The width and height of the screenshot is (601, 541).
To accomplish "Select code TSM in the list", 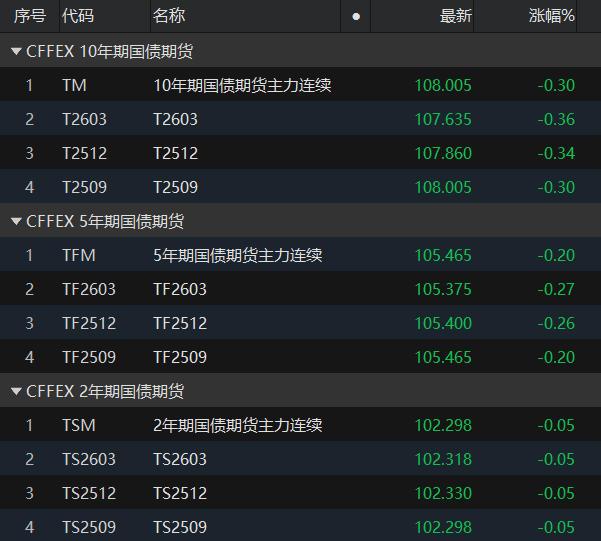I will click(x=79, y=425).
